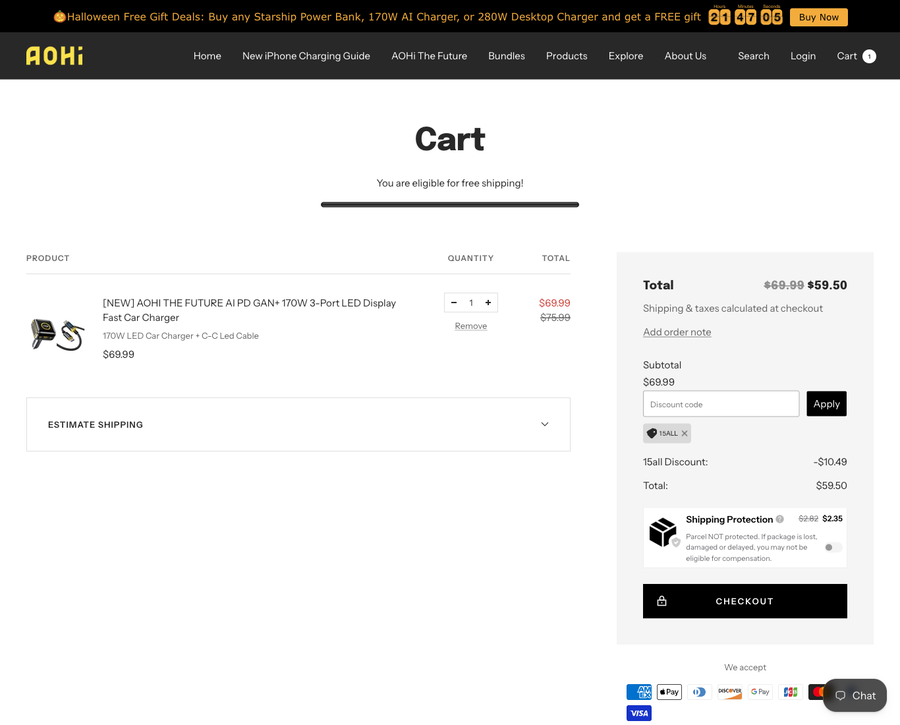Click the pumpkin icon in banner

(60, 17)
